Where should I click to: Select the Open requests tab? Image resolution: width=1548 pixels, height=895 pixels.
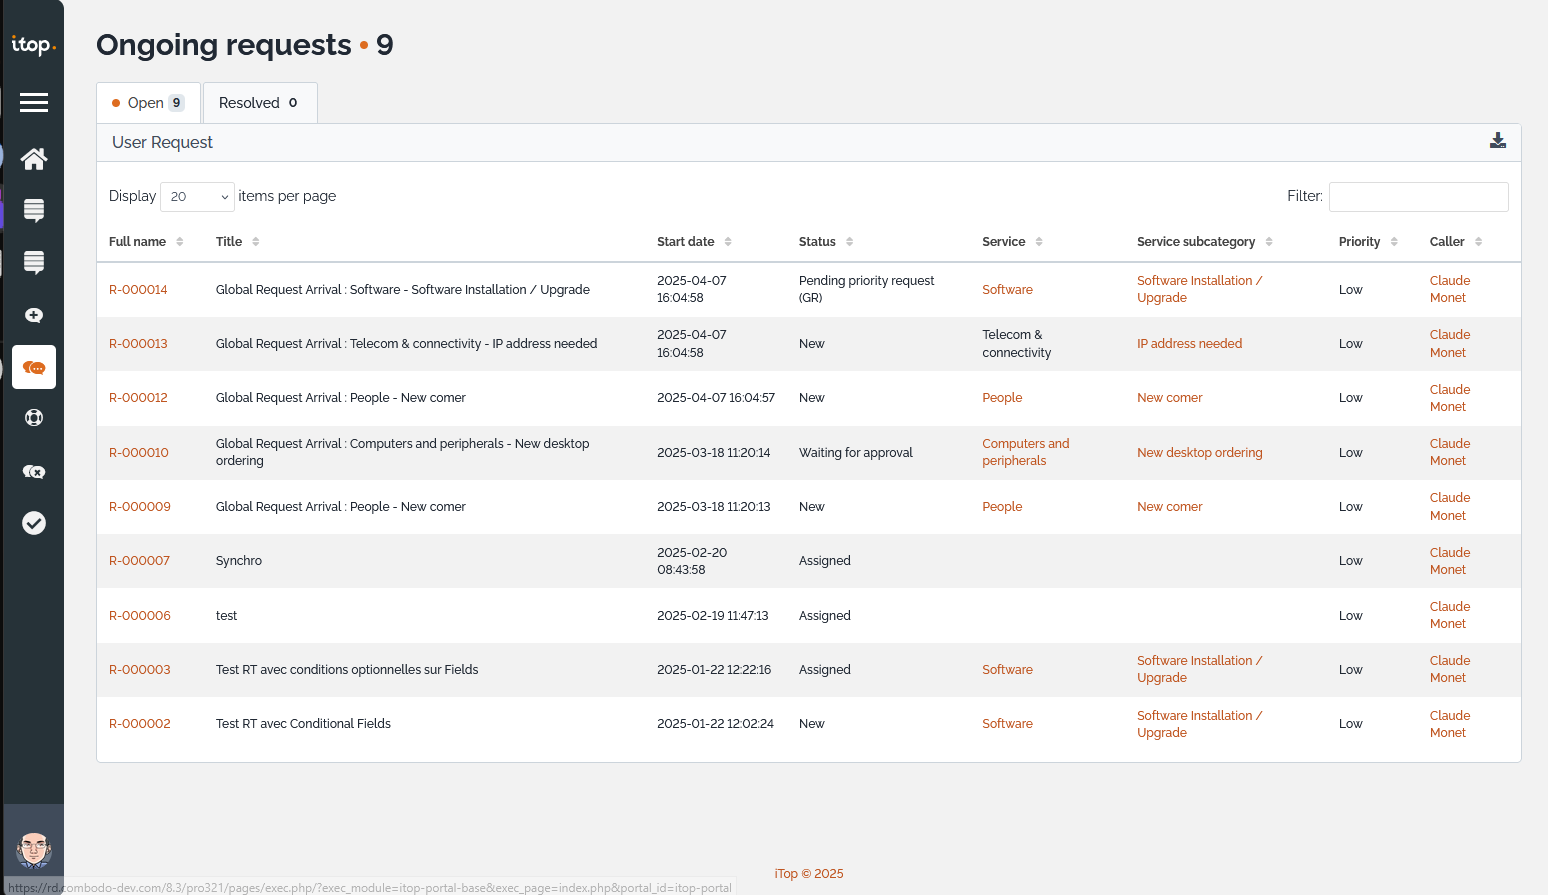pyautogui.click(x=148, y=103)
